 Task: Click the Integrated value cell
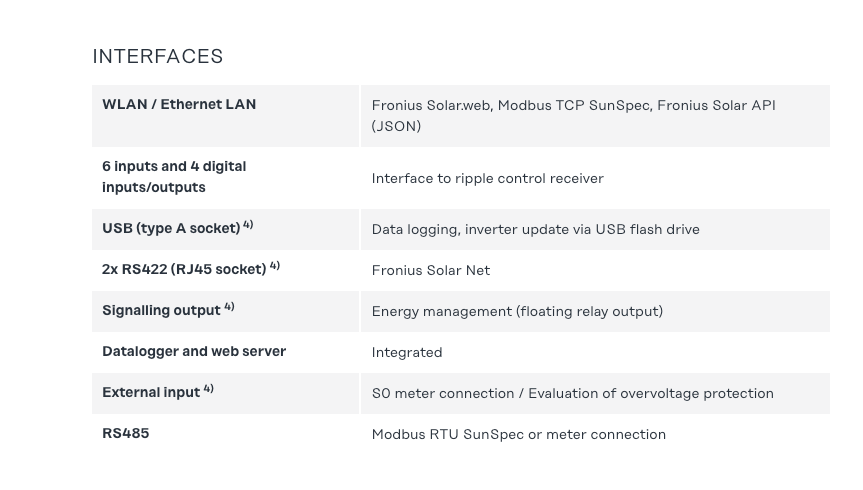click(407, 352)
